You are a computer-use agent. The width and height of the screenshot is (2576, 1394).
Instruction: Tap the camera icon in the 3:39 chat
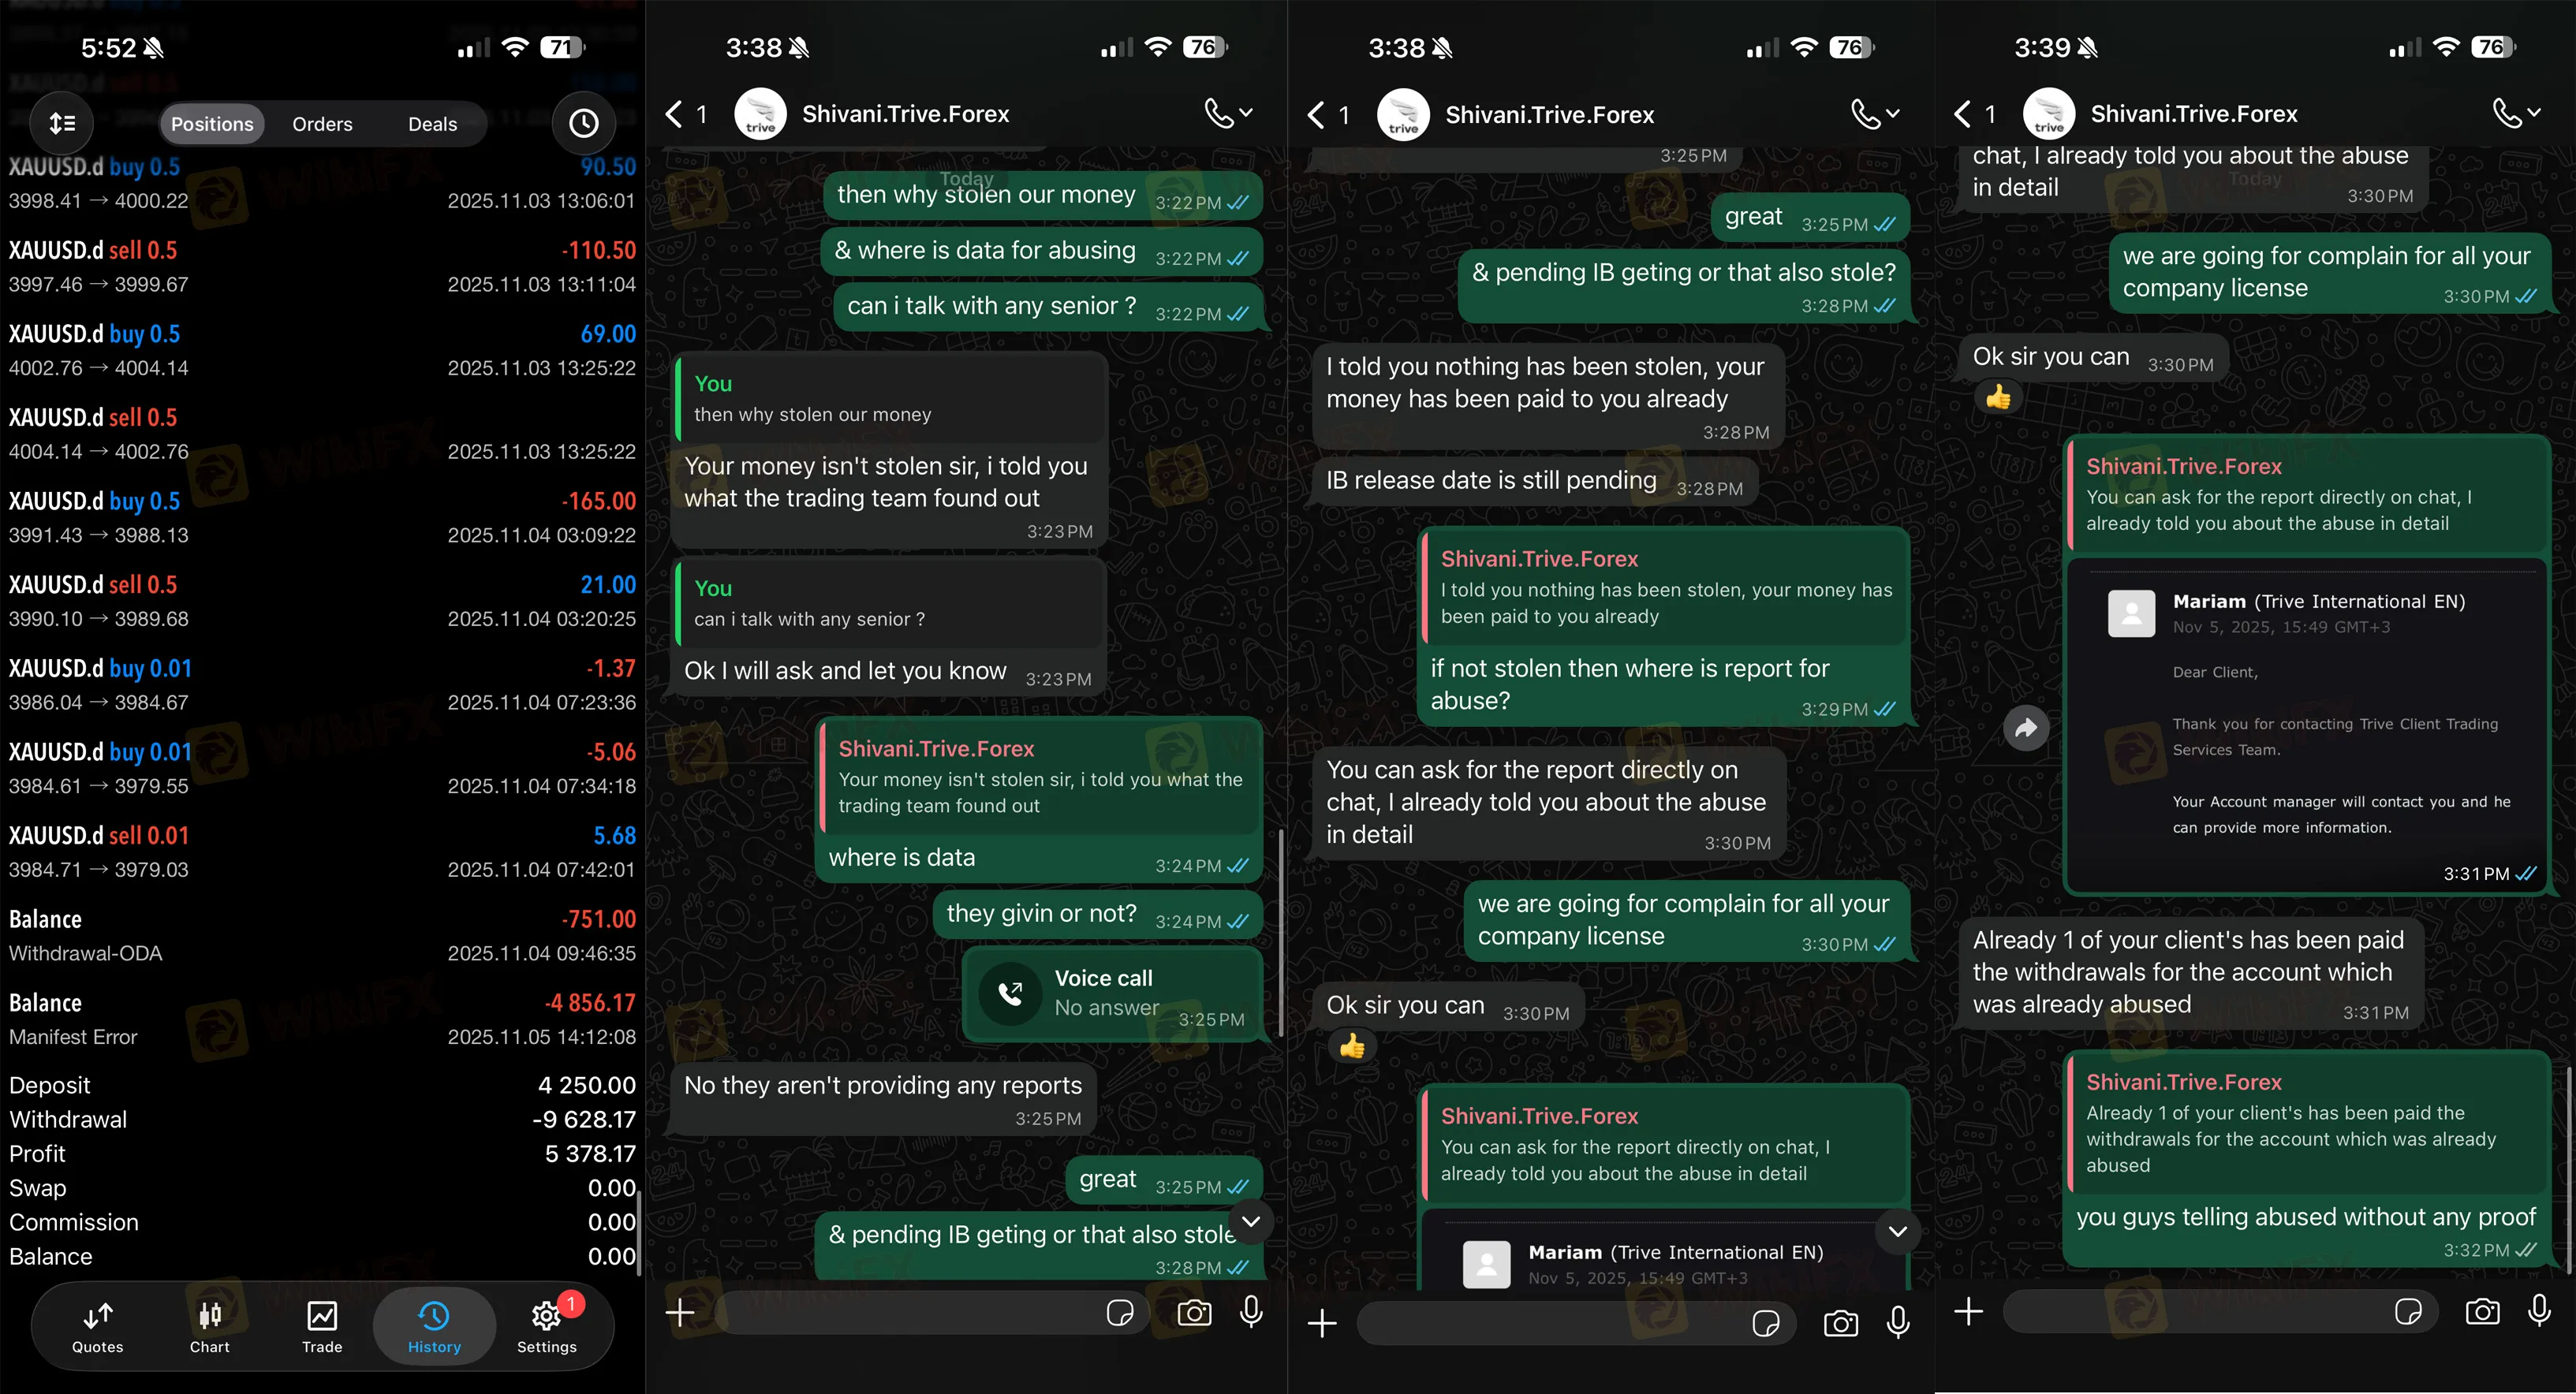tap(2482, 1311)
